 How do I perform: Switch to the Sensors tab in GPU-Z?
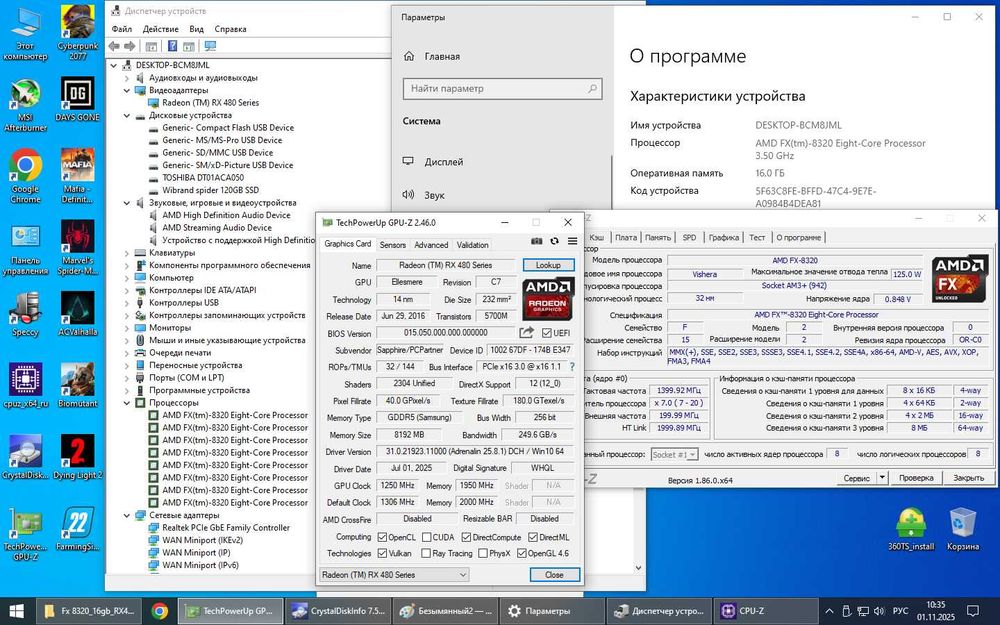(392, 244)
